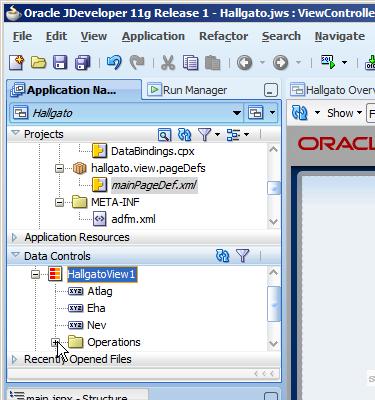Open the Show dropdown in overview

(x=344, y=113)
